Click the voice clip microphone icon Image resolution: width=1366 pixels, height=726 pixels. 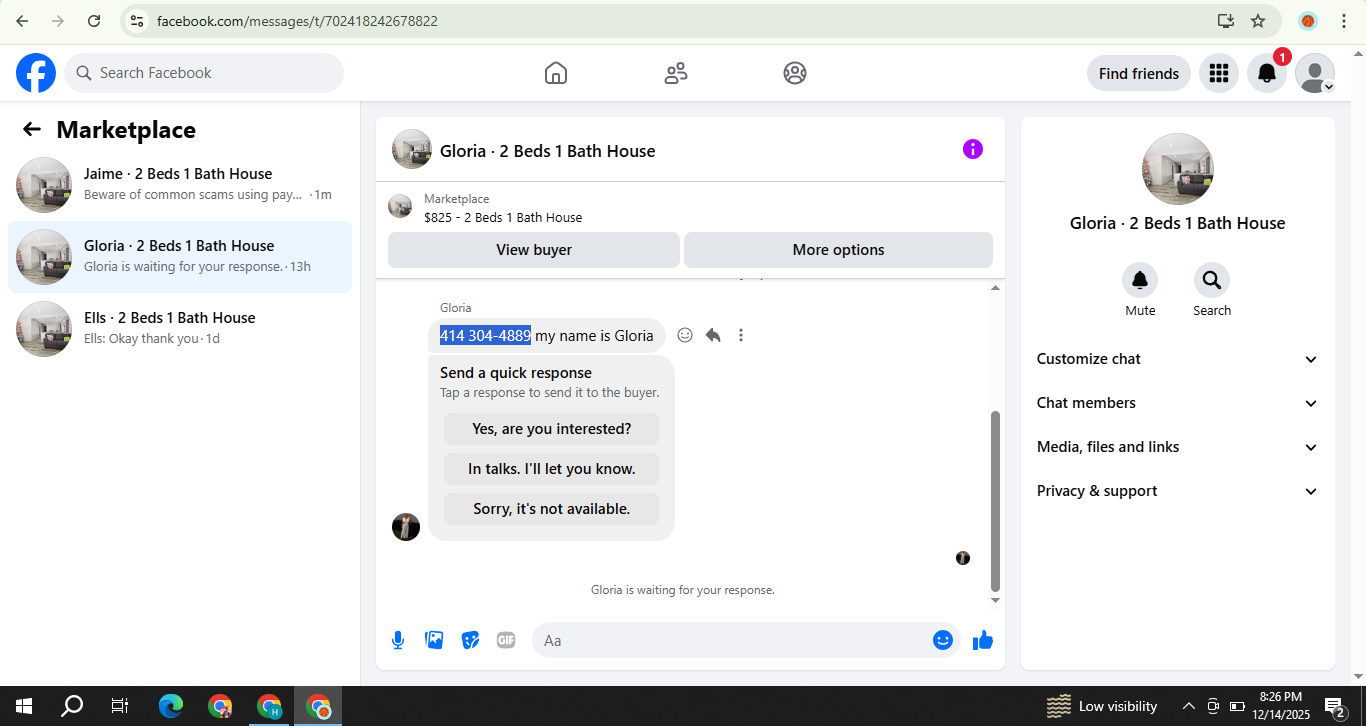[398, 640]
